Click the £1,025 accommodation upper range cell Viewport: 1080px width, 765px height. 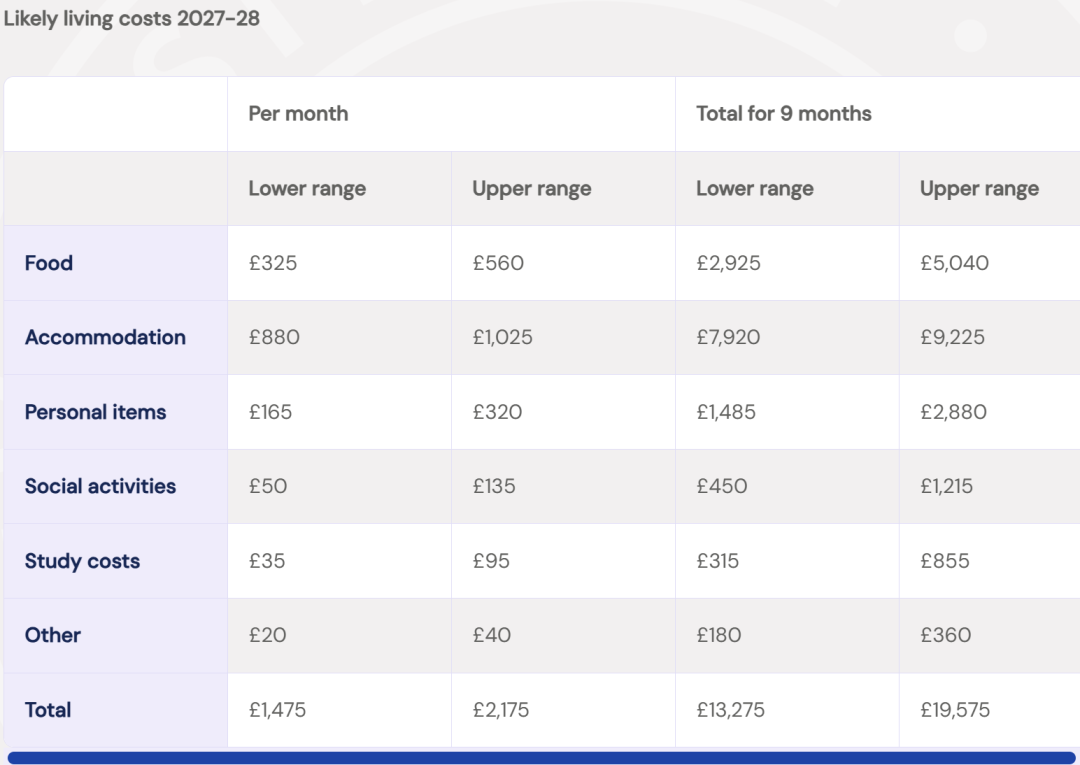pos(563,337)
